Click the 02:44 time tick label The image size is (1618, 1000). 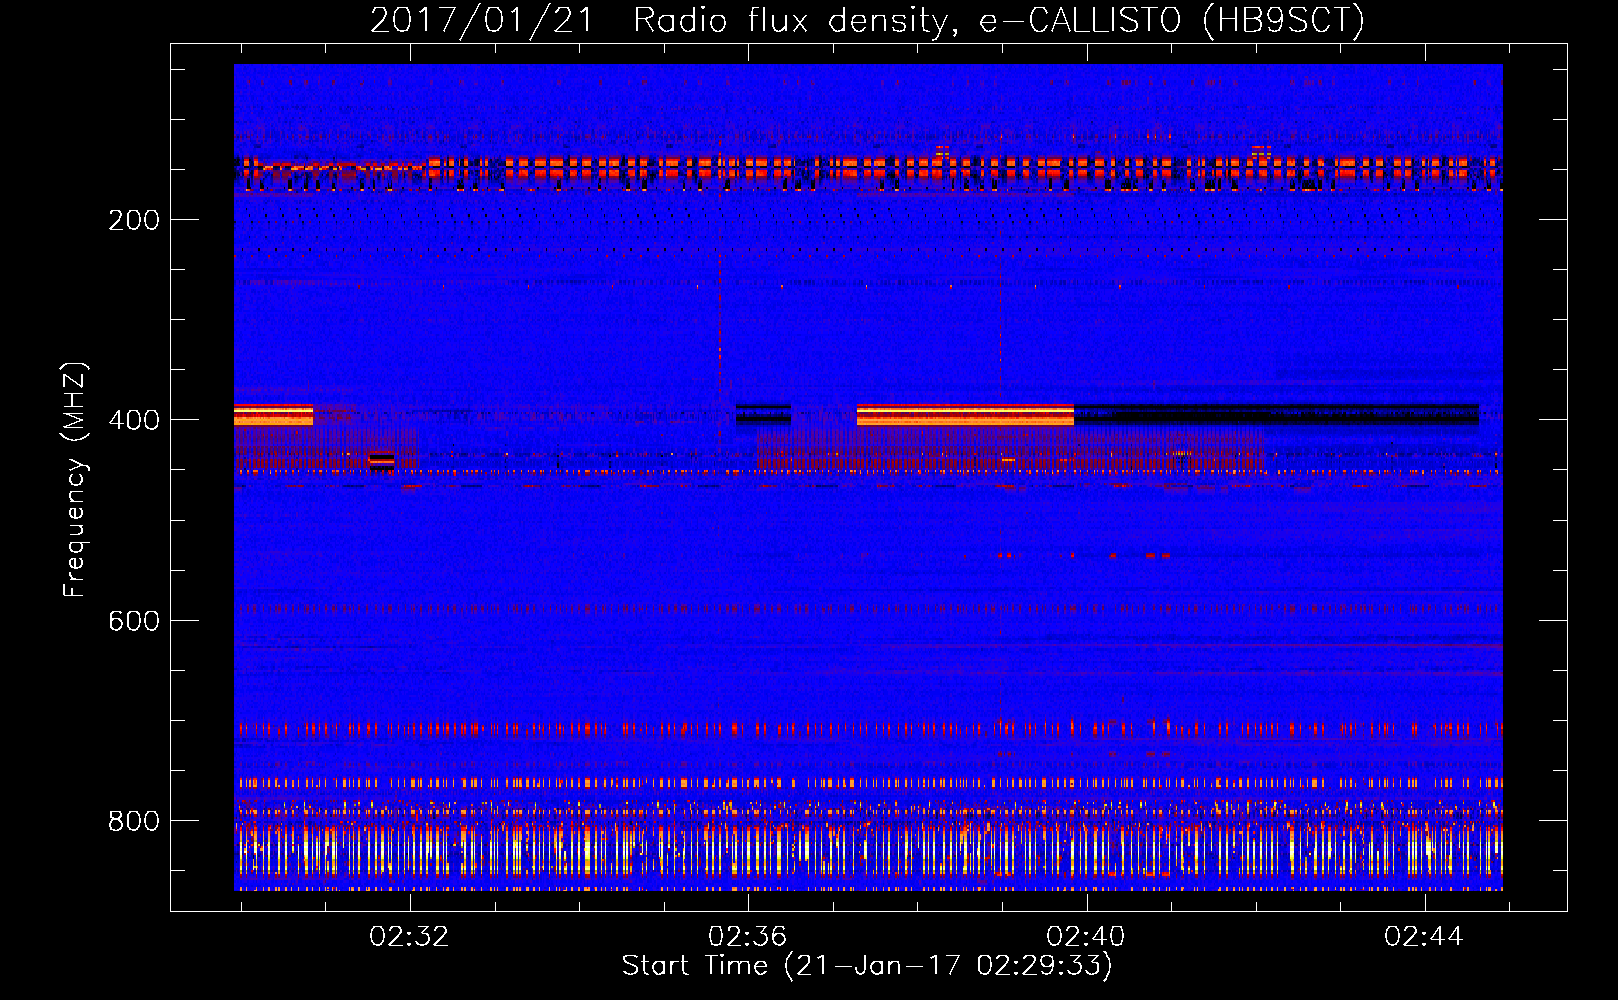pyautogui.click(x=1423, y=937)
